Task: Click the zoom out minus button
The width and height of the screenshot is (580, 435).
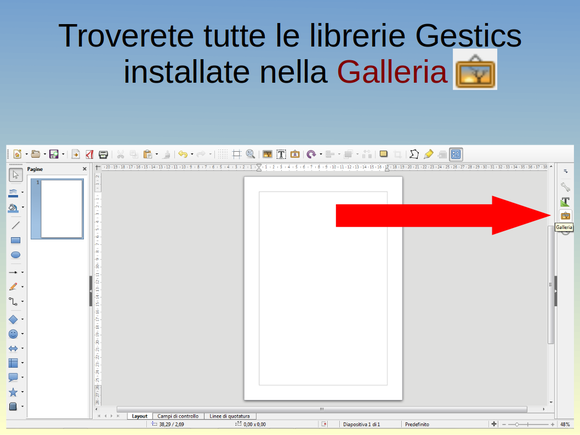Action: tap(504, 424)
